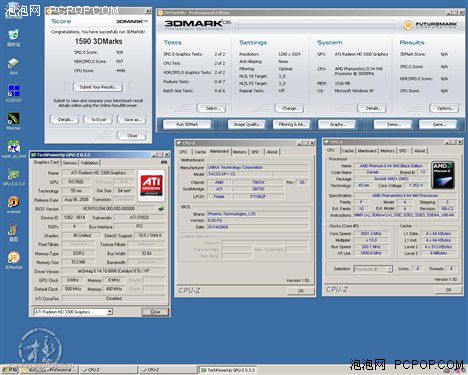Click the Memory Type DDR2 field in GPU-Z
Image resolution: width=468 pixels, height=375 pixels.
point(78,253)
